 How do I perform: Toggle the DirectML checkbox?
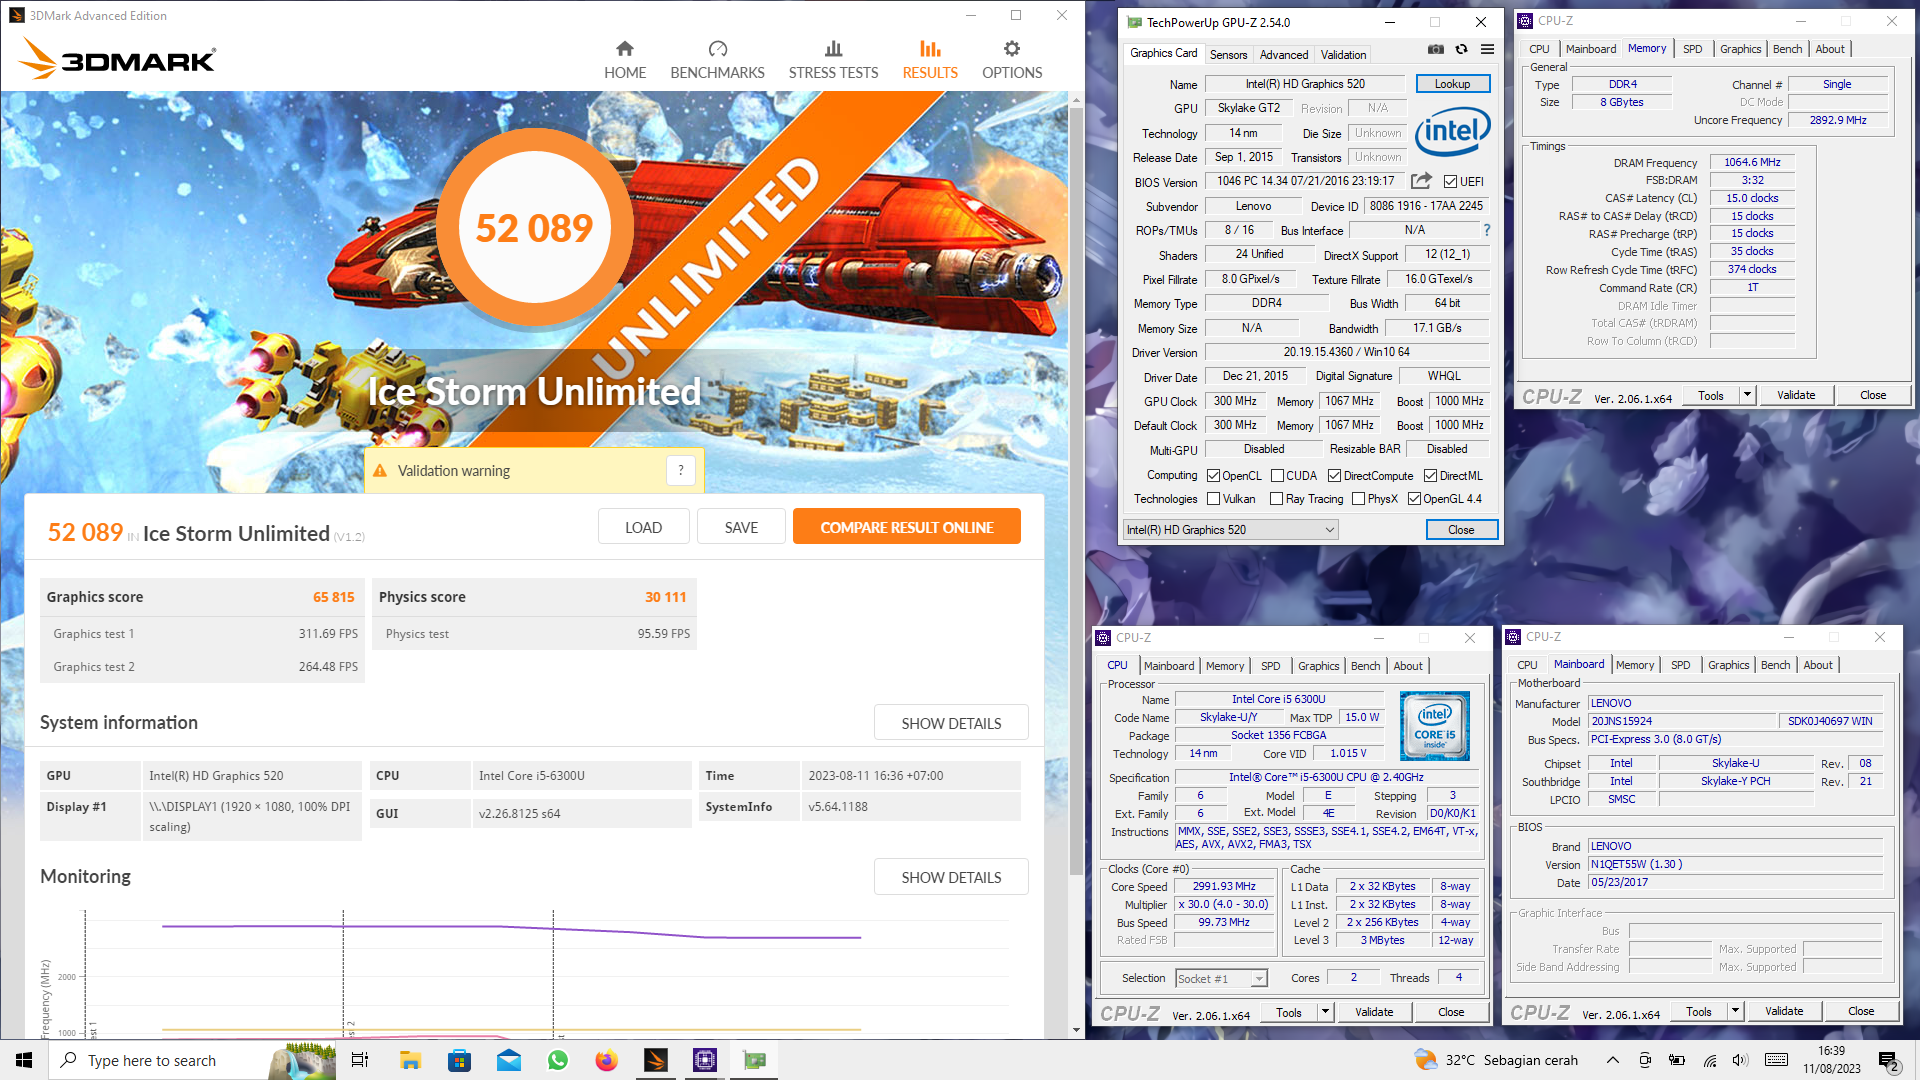point(1430,476)
